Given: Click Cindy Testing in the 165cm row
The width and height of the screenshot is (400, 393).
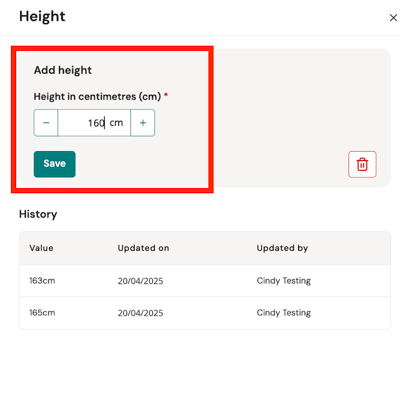Looking at the screenshot, I should [x=284, y=313].
